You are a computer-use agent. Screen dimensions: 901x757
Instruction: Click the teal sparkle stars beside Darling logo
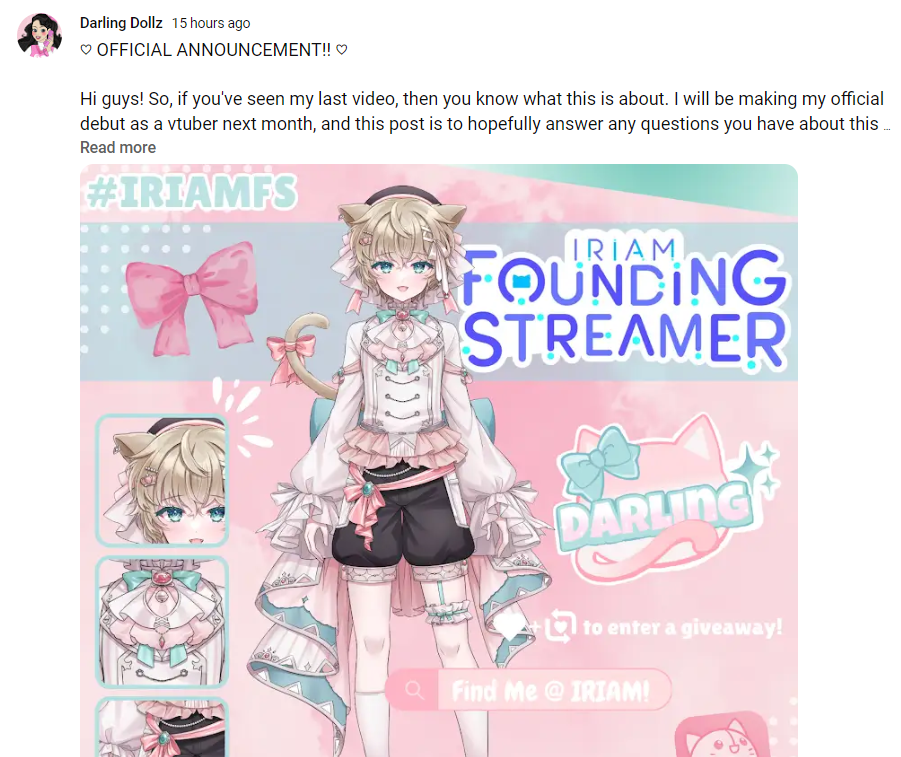click(x=759, y=467)
